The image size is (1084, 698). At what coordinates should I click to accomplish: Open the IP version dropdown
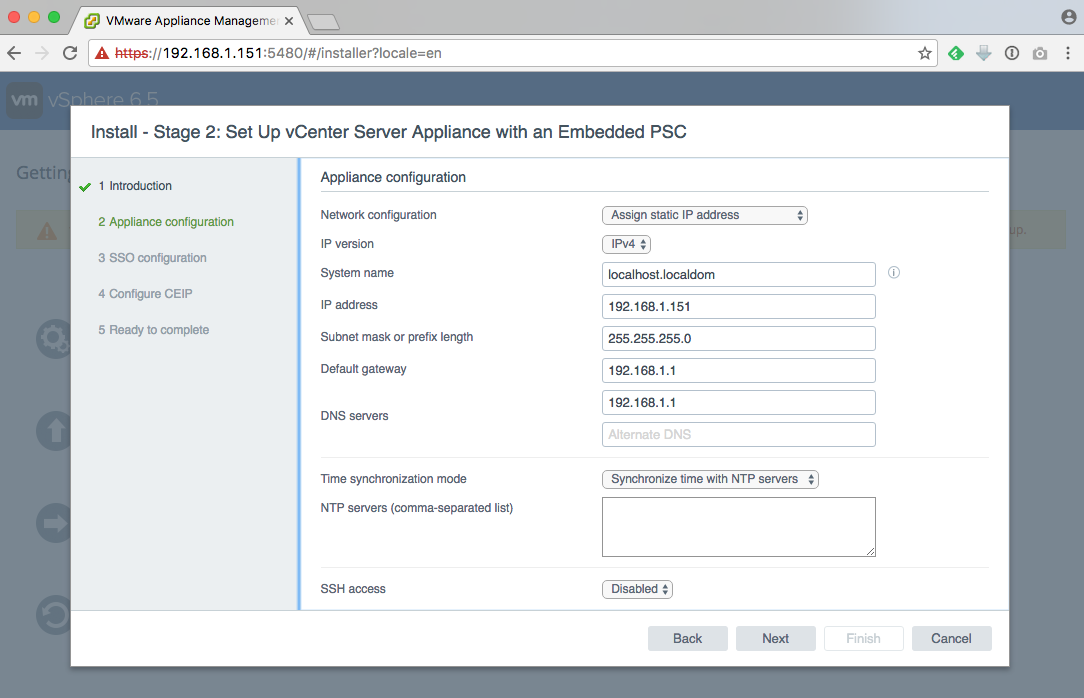[626, 244]
